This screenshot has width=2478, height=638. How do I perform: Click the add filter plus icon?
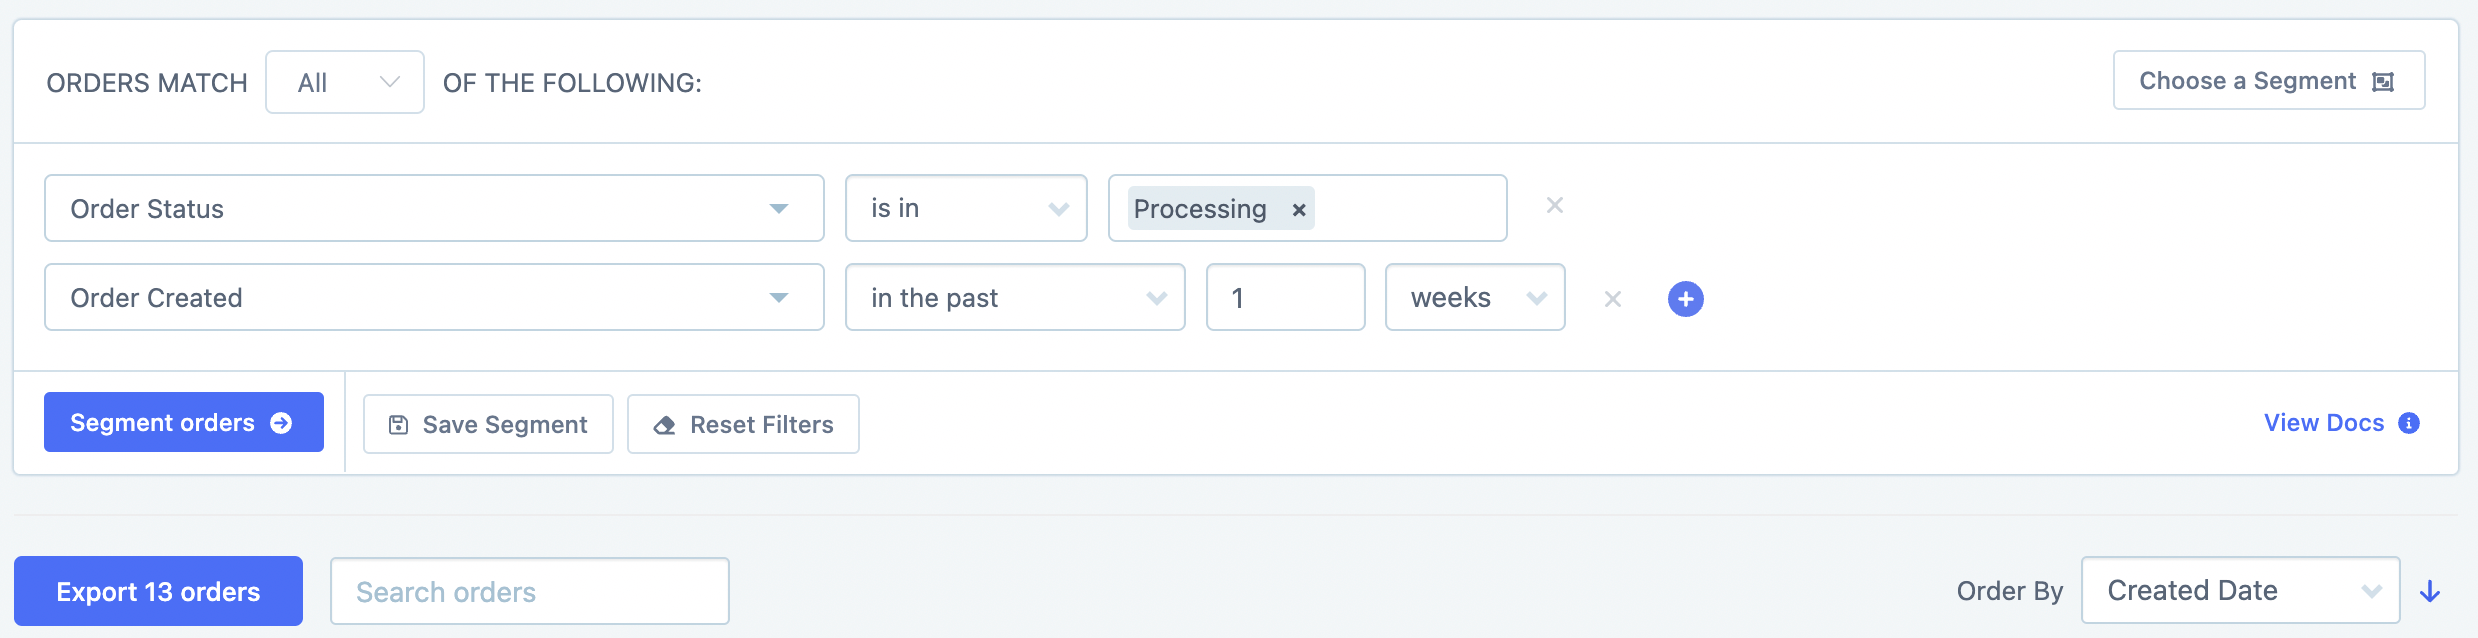pyautogui.click(x=1686, y=298)
